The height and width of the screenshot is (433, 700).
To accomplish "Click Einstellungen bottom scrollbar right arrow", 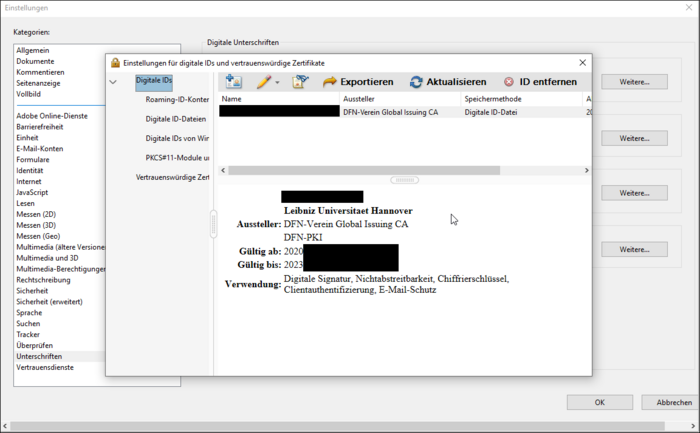I will tap(693, 426).
